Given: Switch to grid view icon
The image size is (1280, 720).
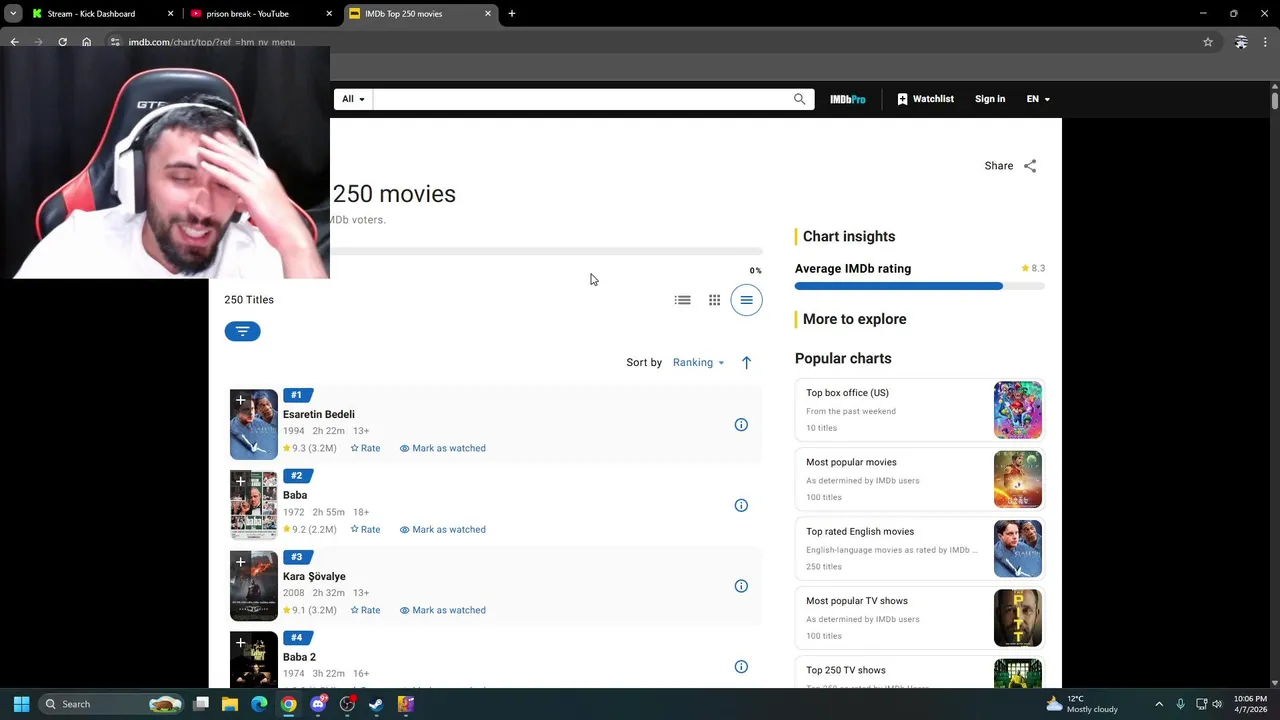Looking at the screenshot, I should click(x=715, y=300).
